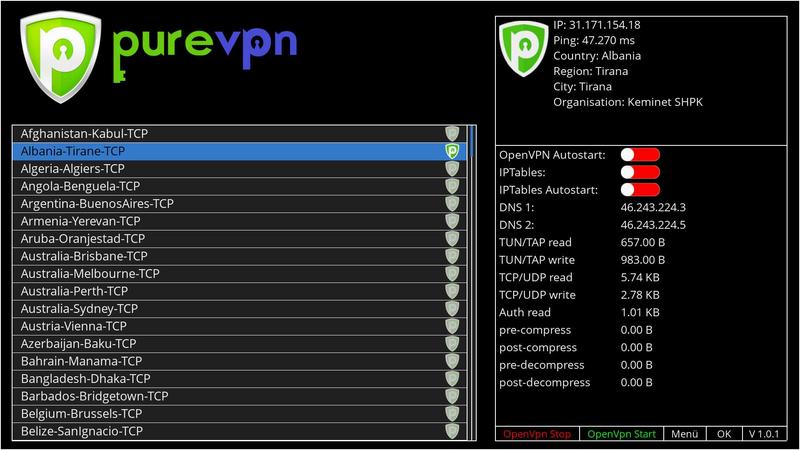
Task: Select the Argentina-BuenosAires-TCP server
Action: pos(239,204)
